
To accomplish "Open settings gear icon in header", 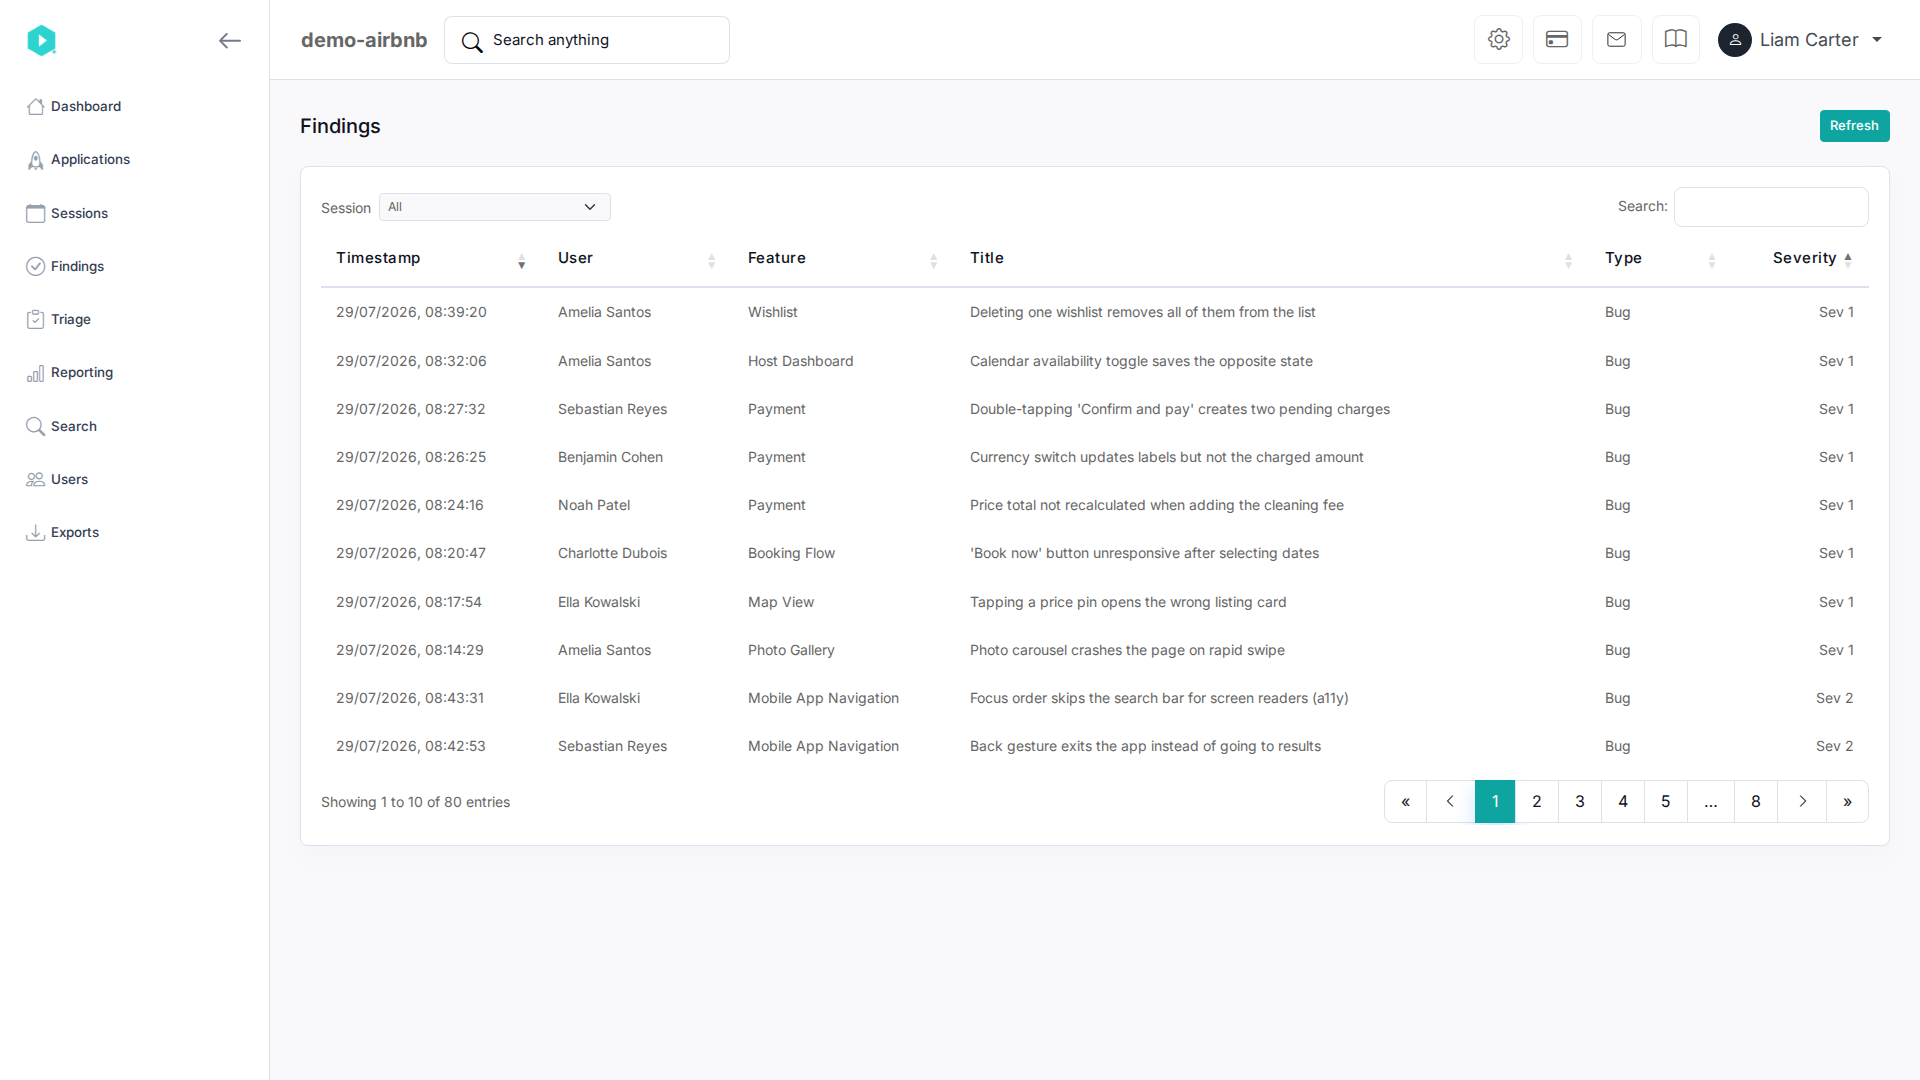I will [x=1498, y=40].
